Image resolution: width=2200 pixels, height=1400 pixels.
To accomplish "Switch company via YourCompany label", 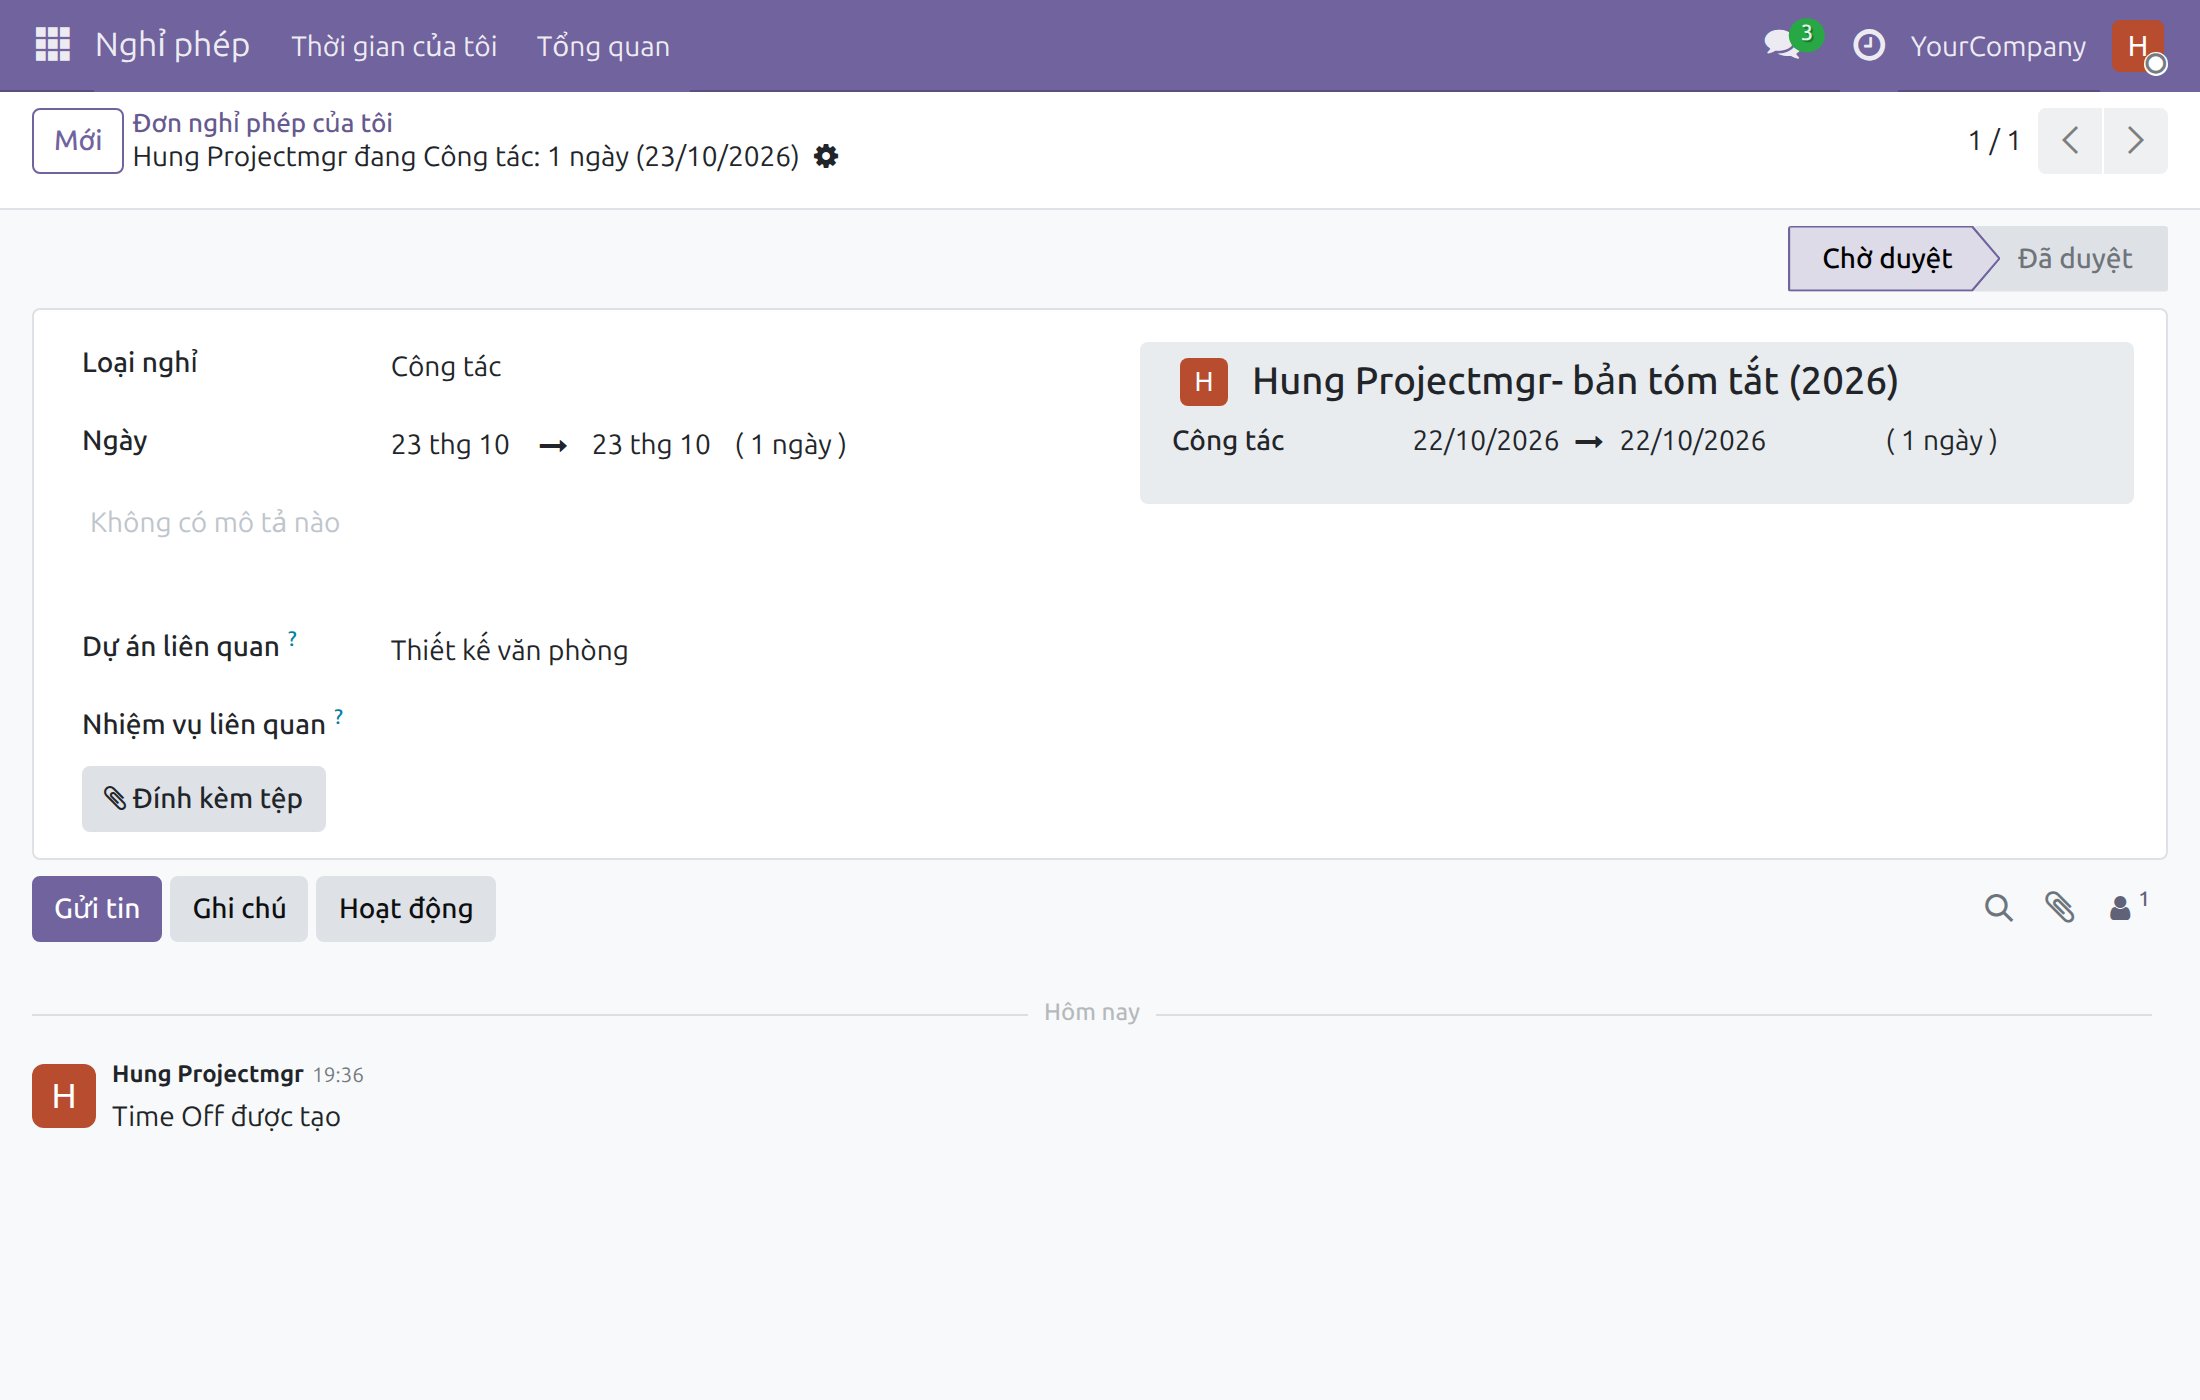I will click(1998, 46).
